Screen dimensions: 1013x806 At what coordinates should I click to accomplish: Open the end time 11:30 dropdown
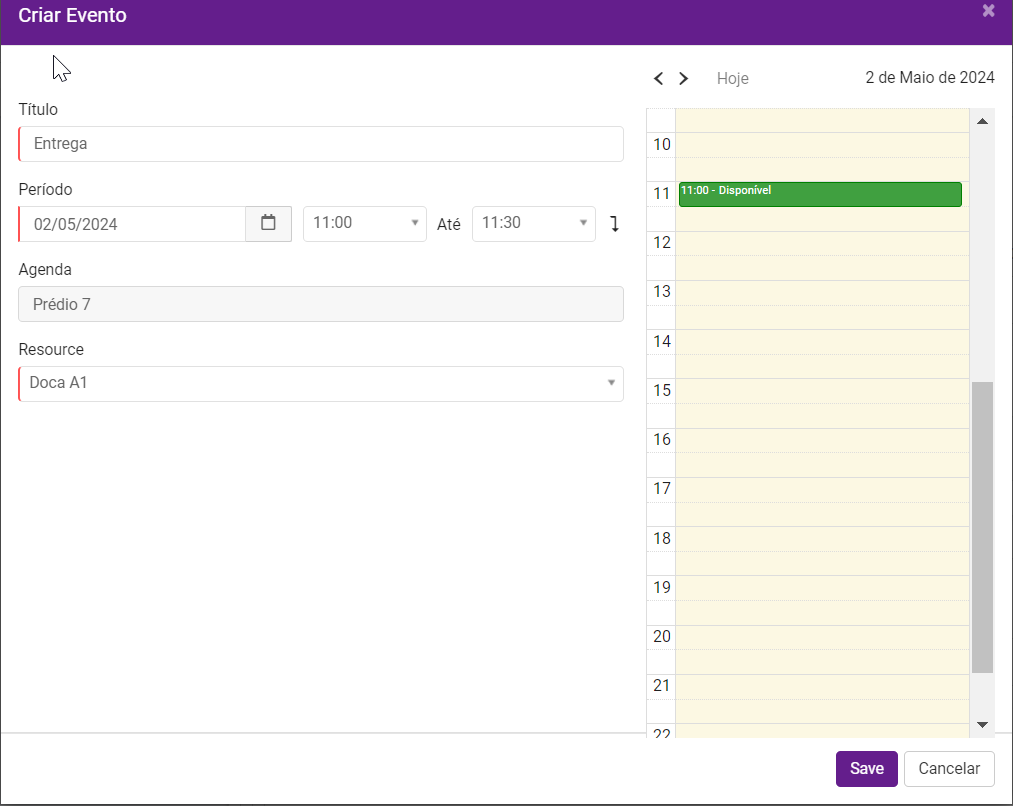click(534, 223)
